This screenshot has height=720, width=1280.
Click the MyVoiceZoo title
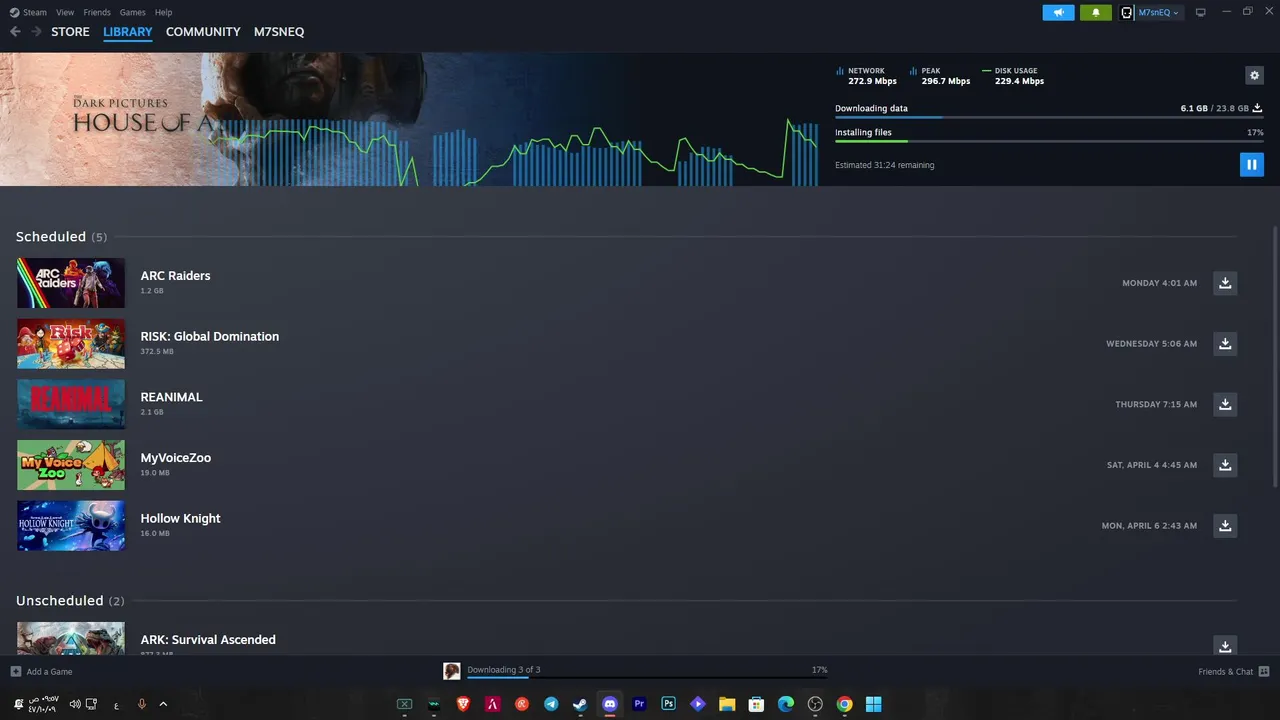point(176,458)
